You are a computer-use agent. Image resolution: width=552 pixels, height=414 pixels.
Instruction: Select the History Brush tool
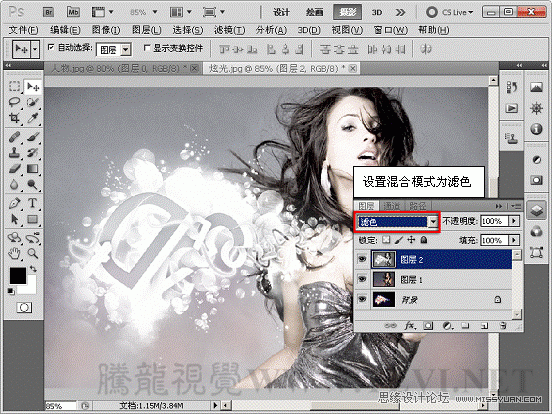pos(33,152)
